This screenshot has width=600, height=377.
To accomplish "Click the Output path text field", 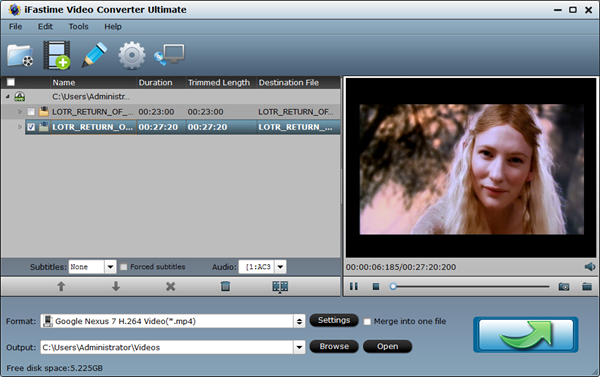I will click(167, 348).
